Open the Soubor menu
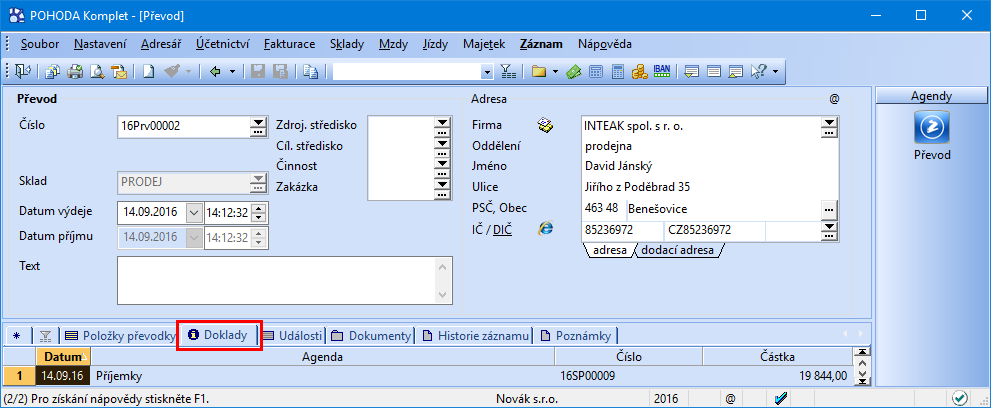991x408 pixels. coord(39,44)
